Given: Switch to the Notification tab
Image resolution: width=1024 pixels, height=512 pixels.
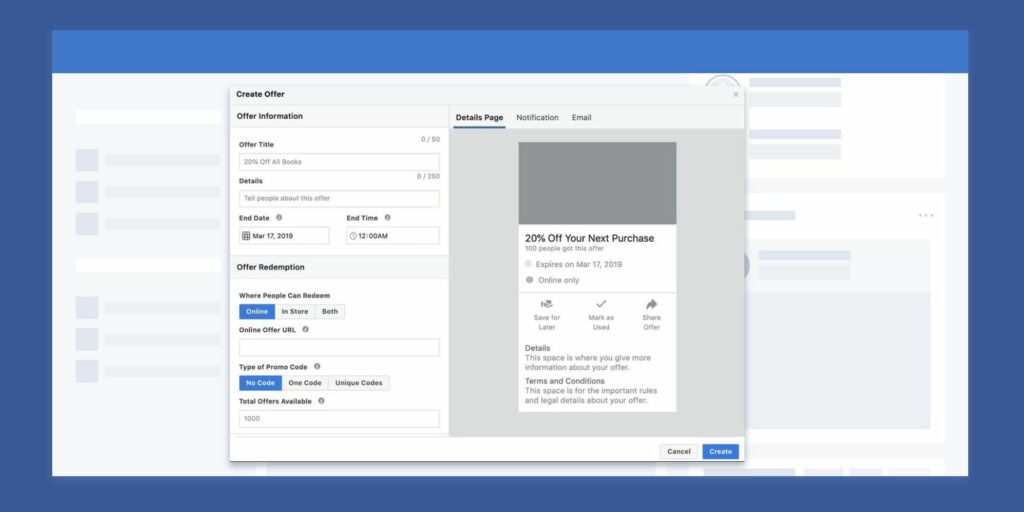Looking at the screenshot, I should tap(537, 118).
